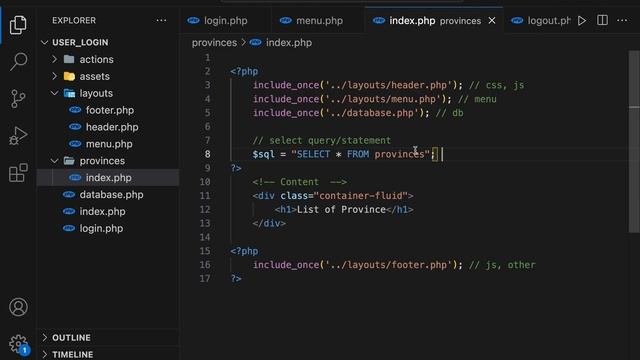Select the actions folder row
Screen dimensions: 640x360
click(x=108, y=59)
